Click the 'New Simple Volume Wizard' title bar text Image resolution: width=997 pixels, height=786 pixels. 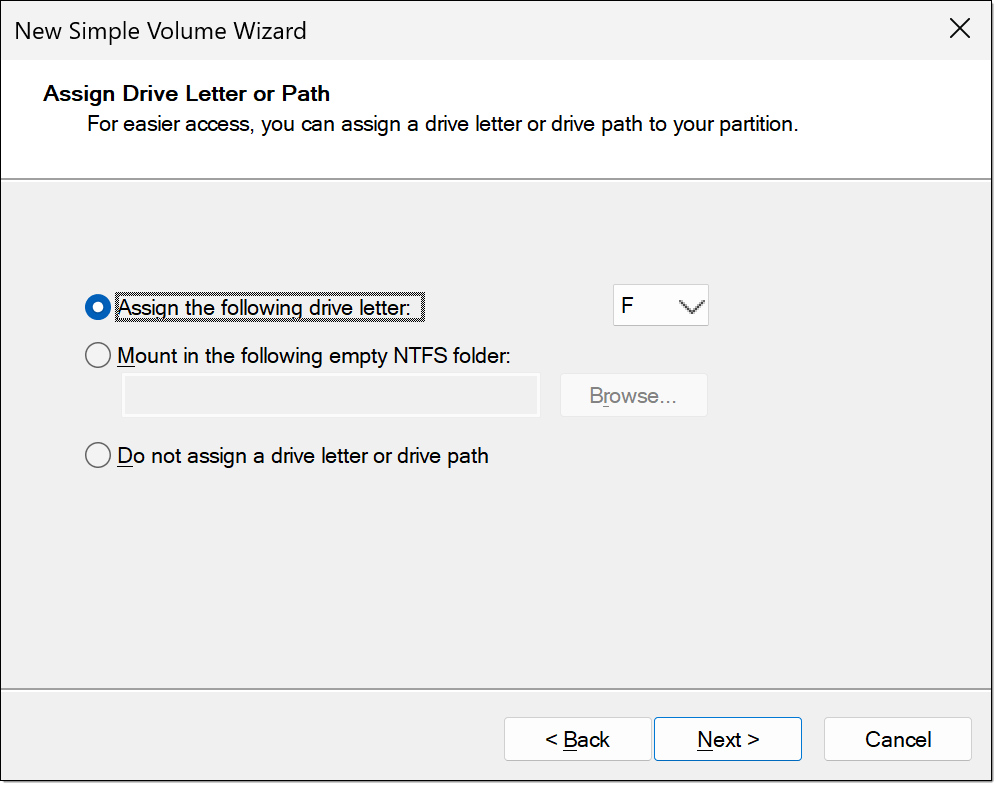[x=161, y=30]
